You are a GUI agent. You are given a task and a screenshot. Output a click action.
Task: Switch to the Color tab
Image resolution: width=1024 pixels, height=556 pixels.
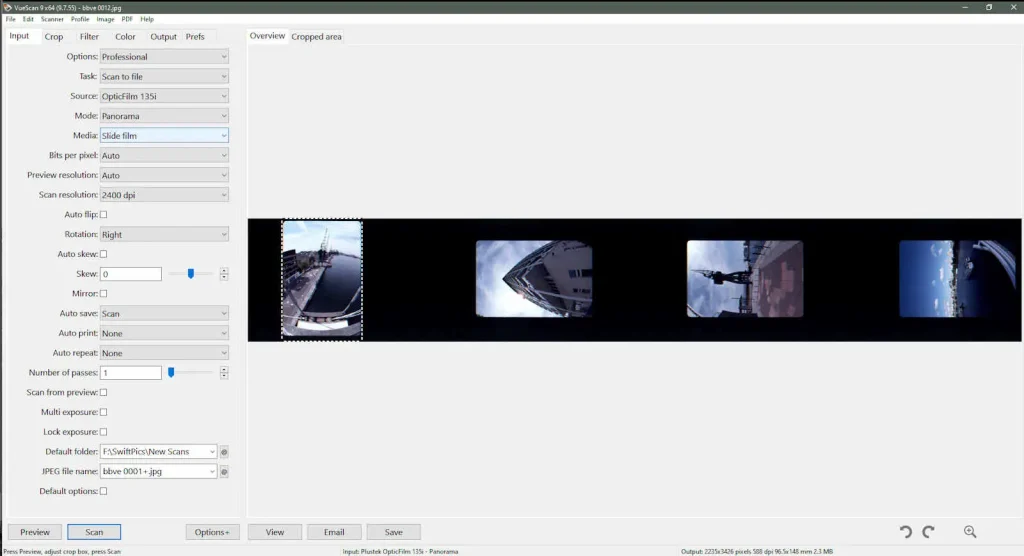(x=125, y=37)
